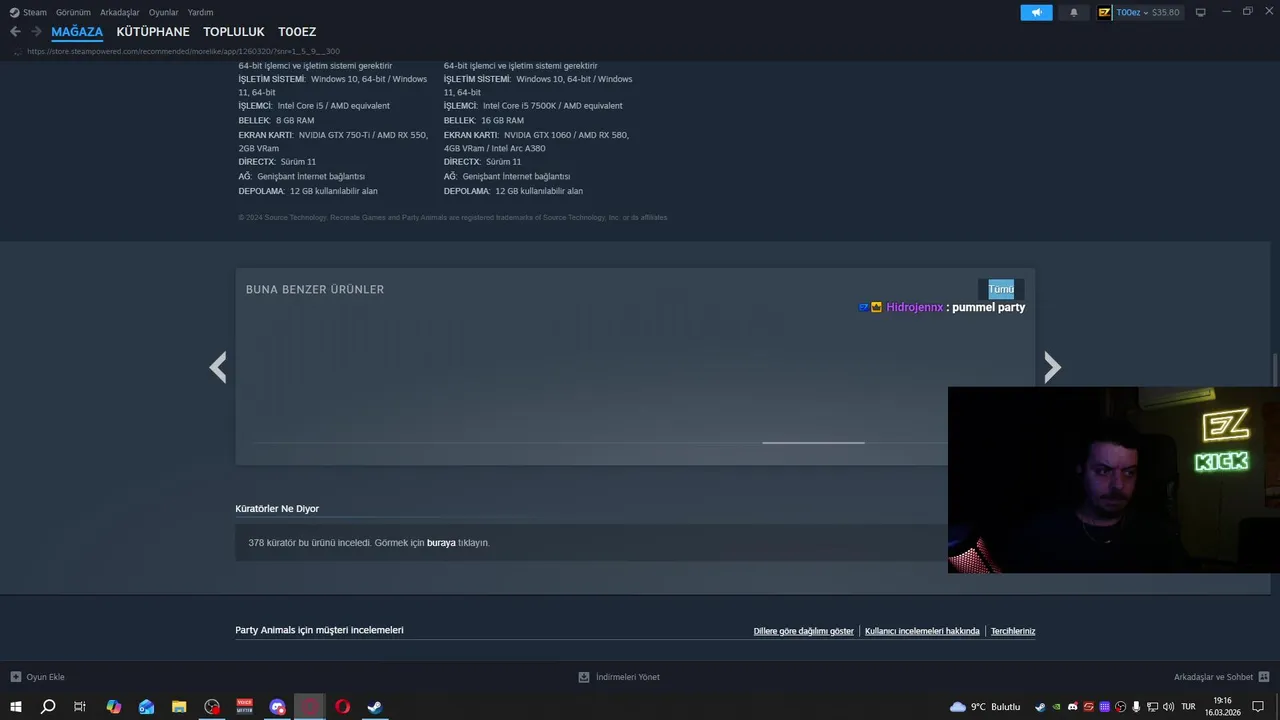Click the webcam overlay thumbnail
The width and height of the screenshot is (1280, 720).
(x=1113, y=480)
